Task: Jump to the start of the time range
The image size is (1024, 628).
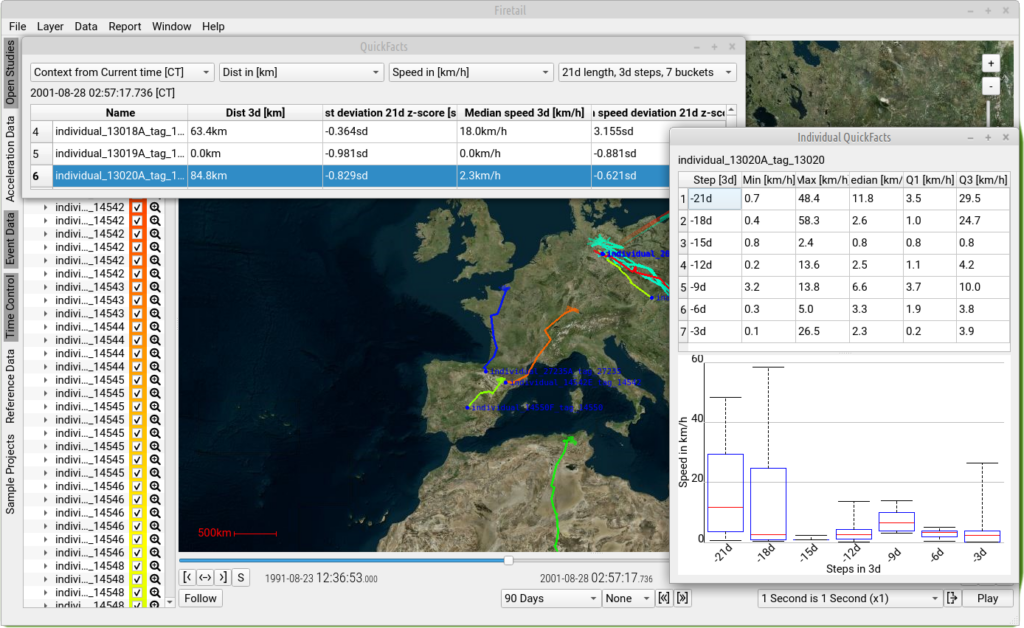Action: (x=187, y=577)
